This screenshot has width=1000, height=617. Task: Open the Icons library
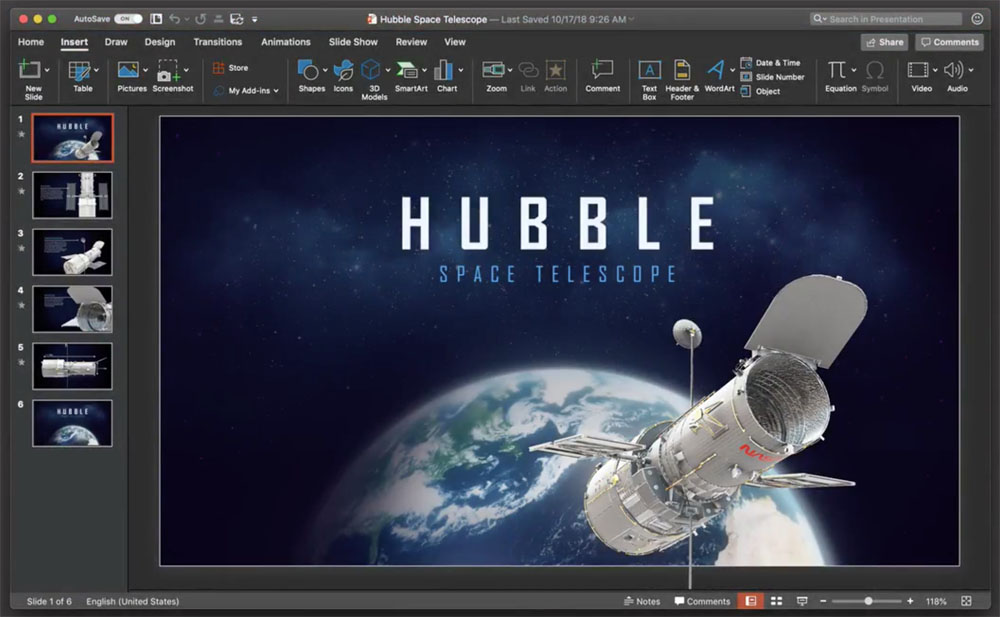pos(343,71)
